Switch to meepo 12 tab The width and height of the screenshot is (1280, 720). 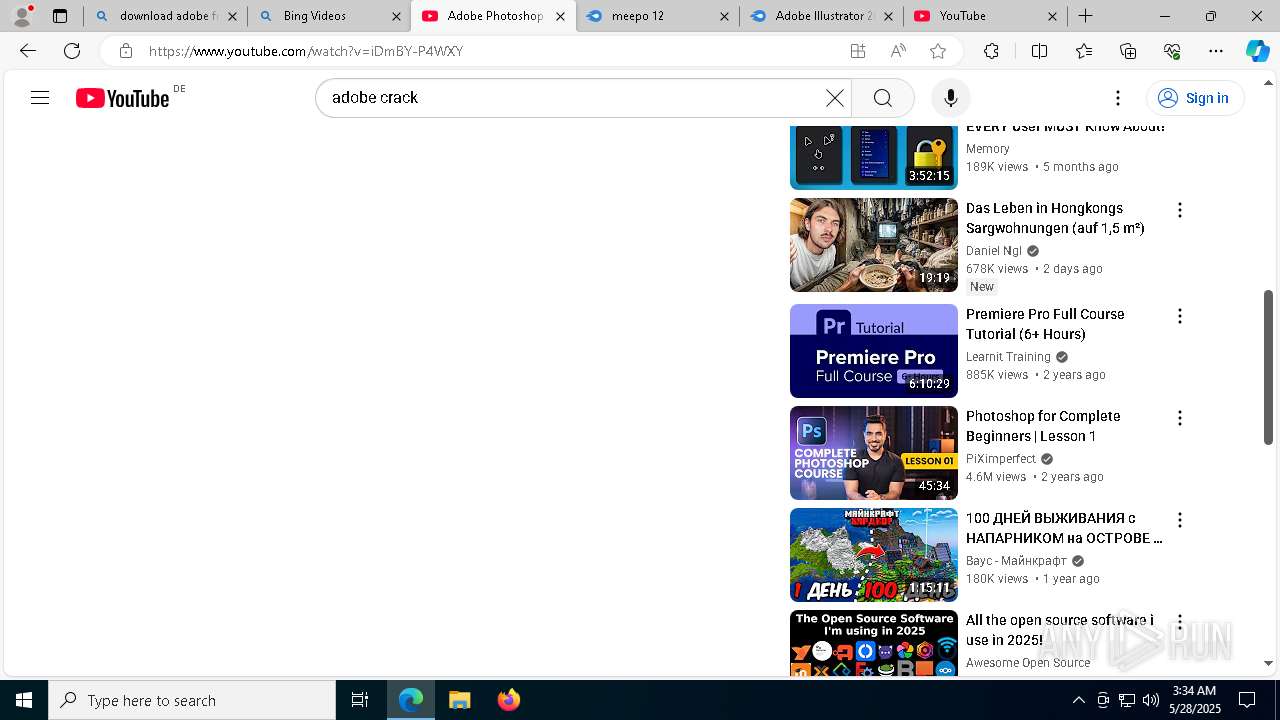point(657,16)
